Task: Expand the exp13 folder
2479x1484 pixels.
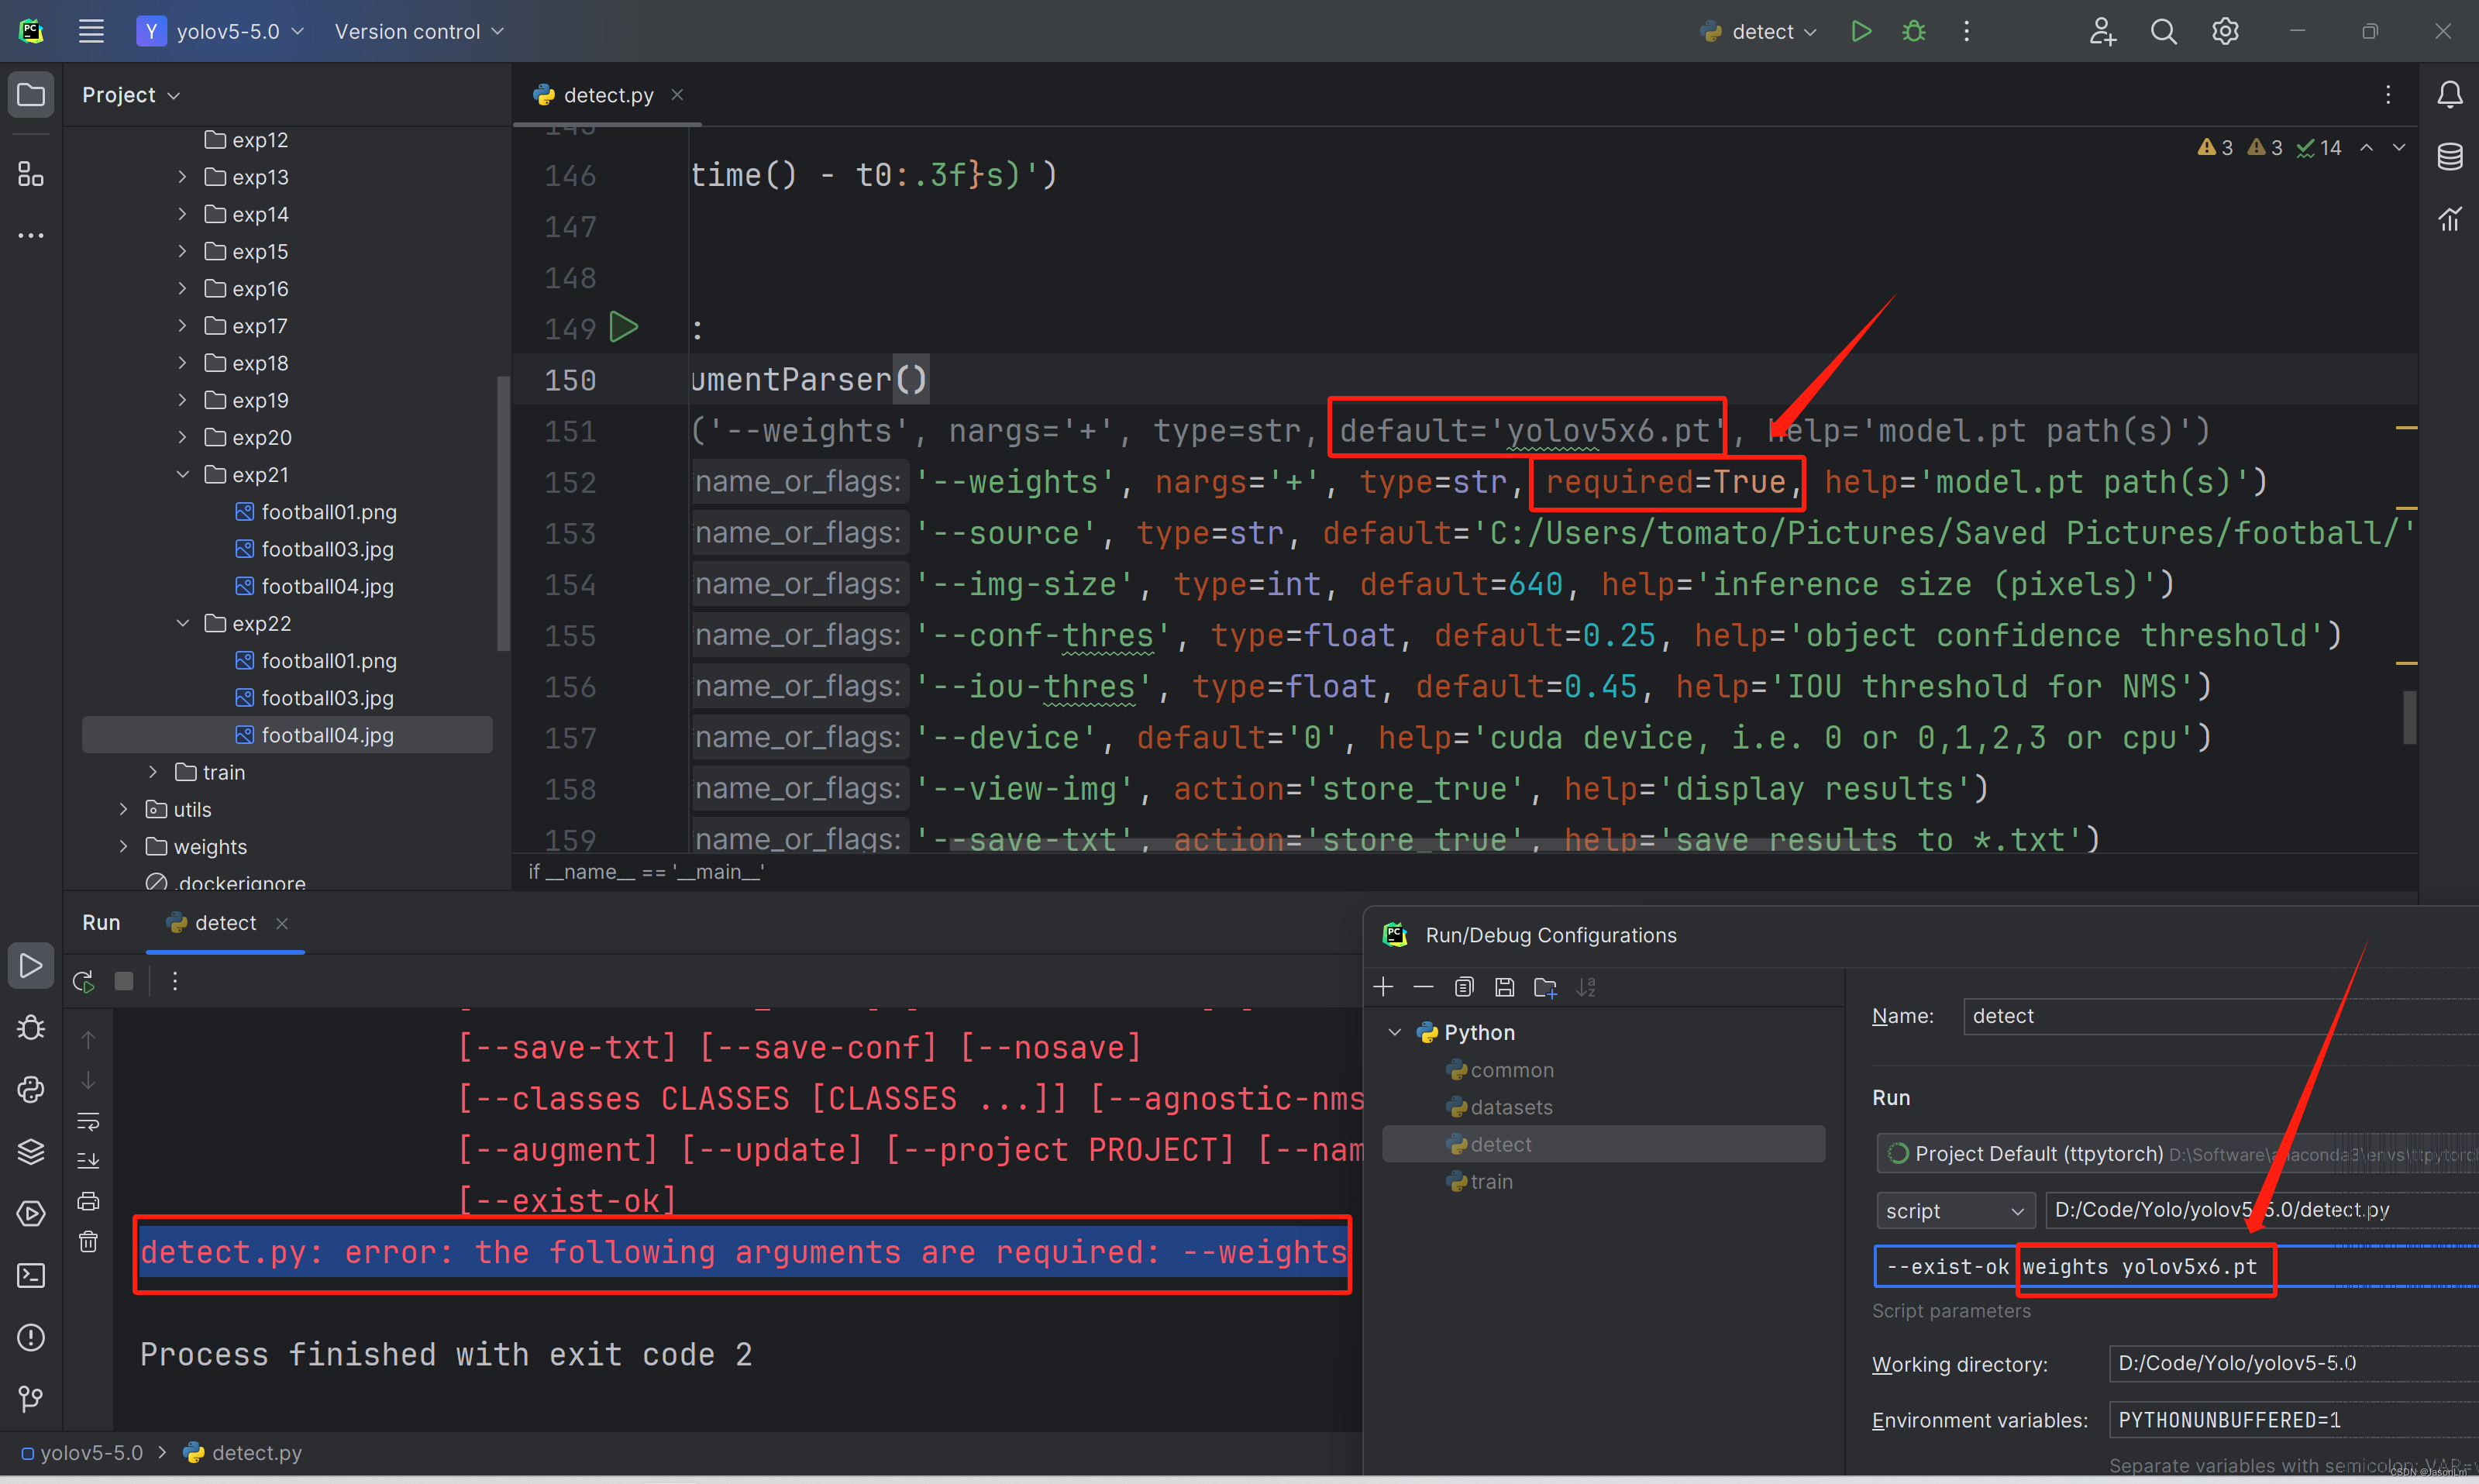Action: [183, 177]
